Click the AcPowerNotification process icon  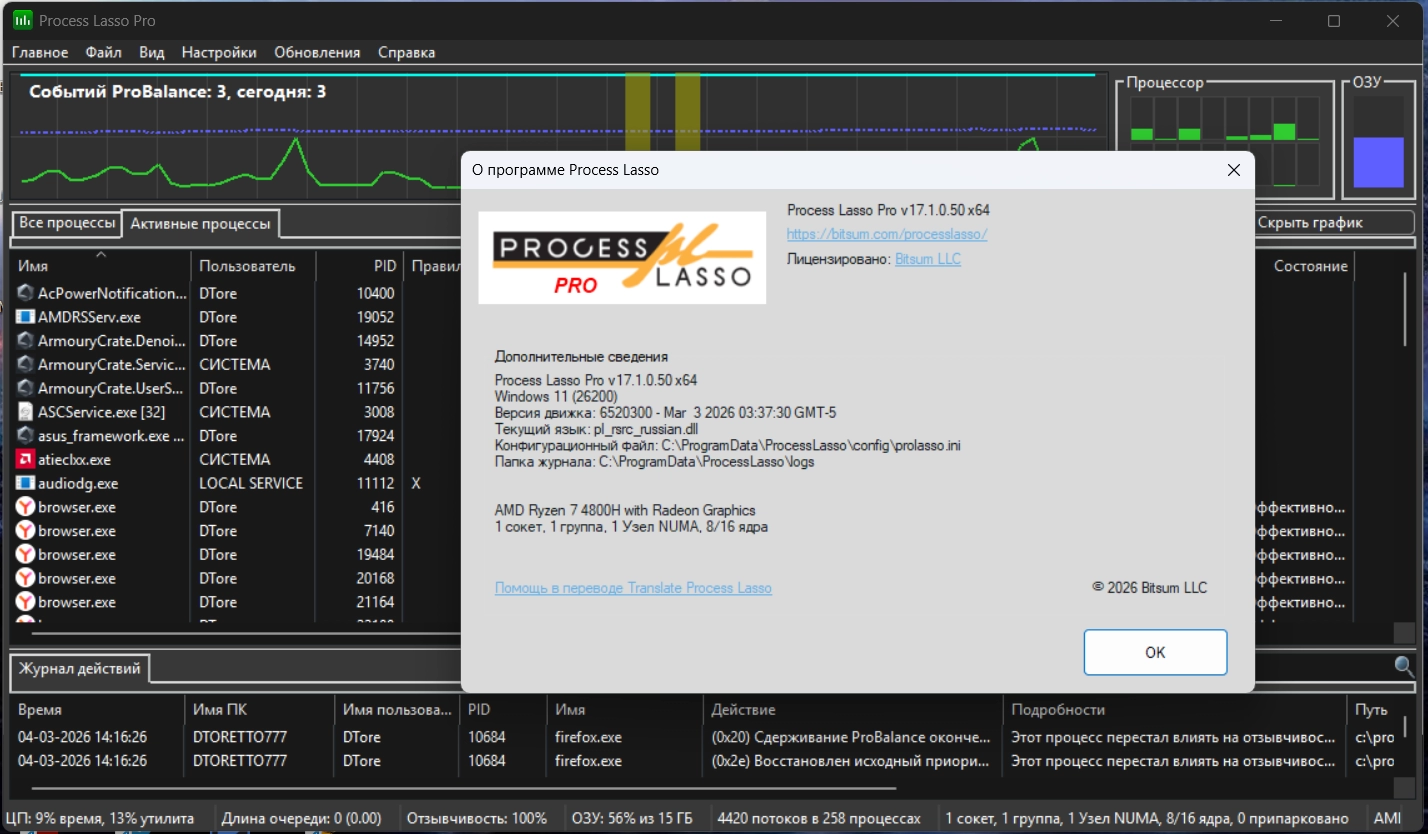26,293
